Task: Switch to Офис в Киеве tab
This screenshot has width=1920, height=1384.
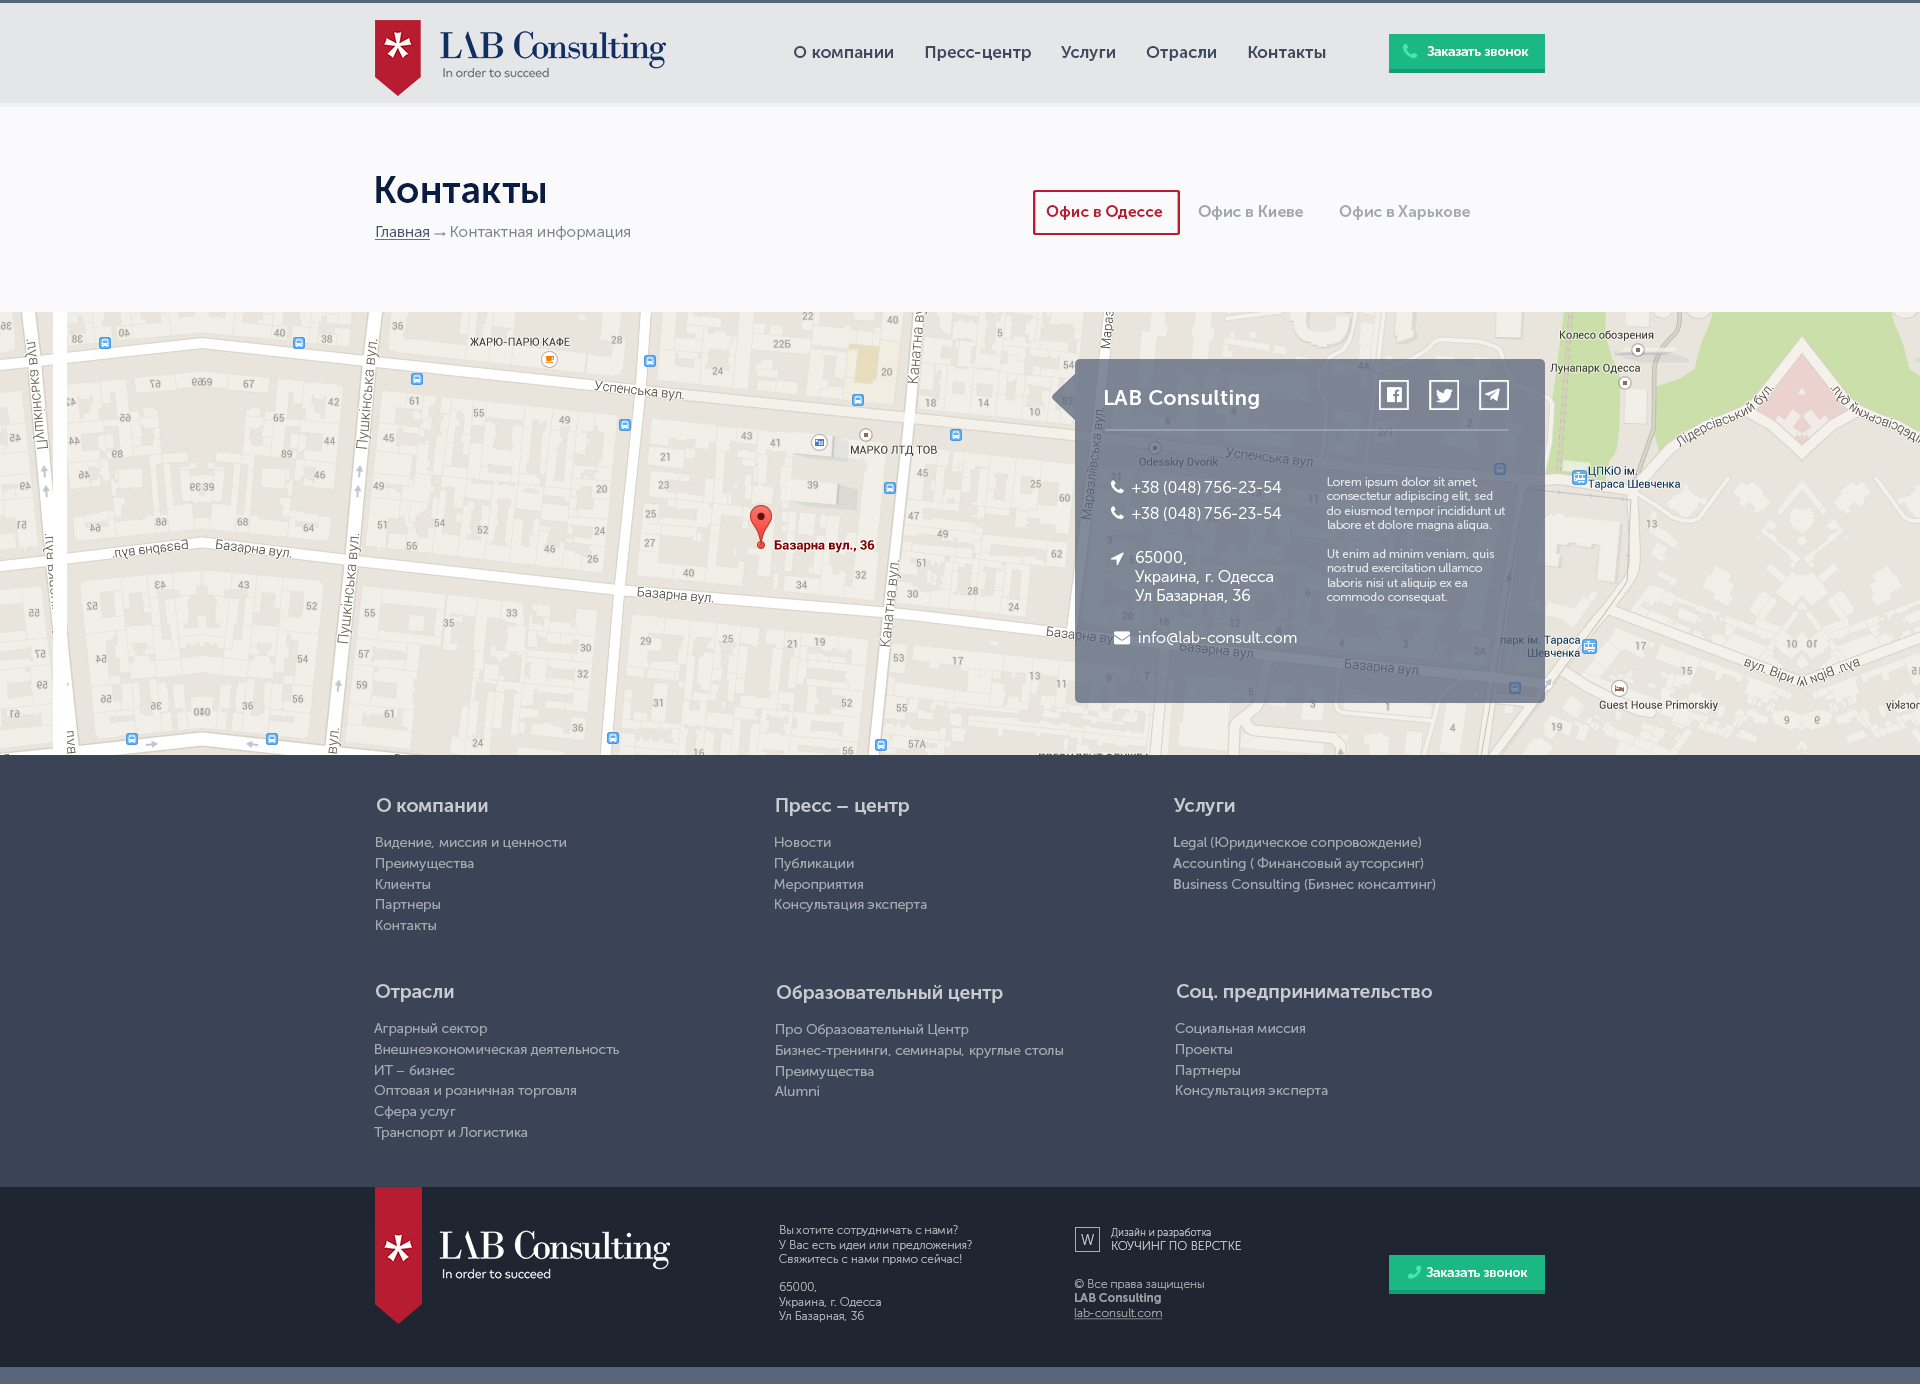Action: 1250,212
